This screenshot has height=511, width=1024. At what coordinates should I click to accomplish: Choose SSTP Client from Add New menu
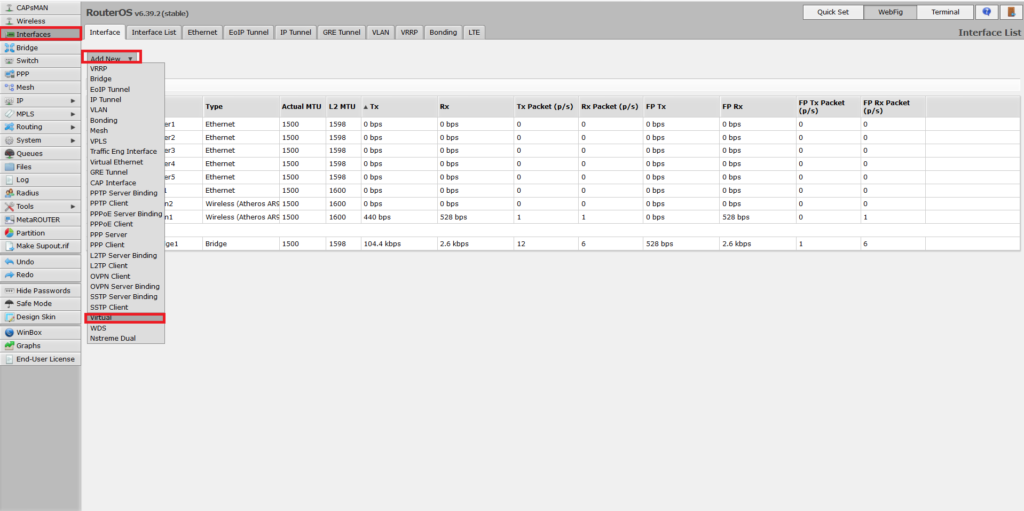[x=125, y=307]
